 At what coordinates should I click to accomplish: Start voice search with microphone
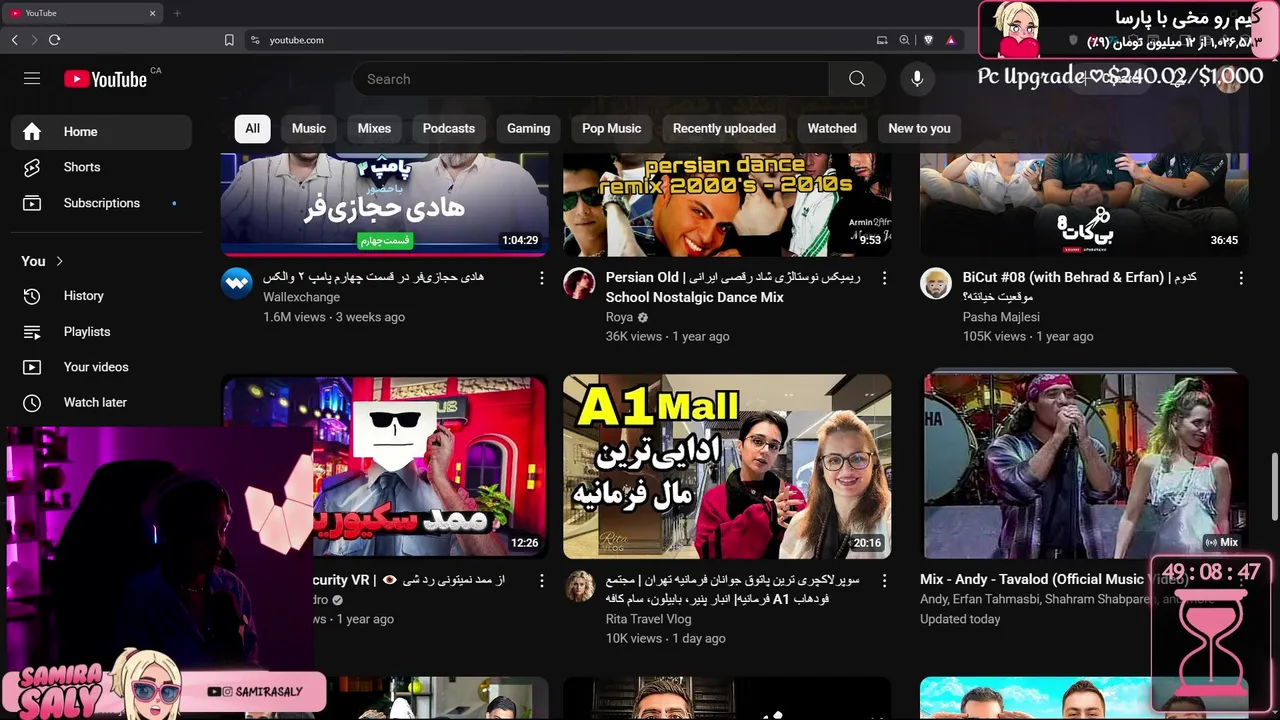pos(917,79)
